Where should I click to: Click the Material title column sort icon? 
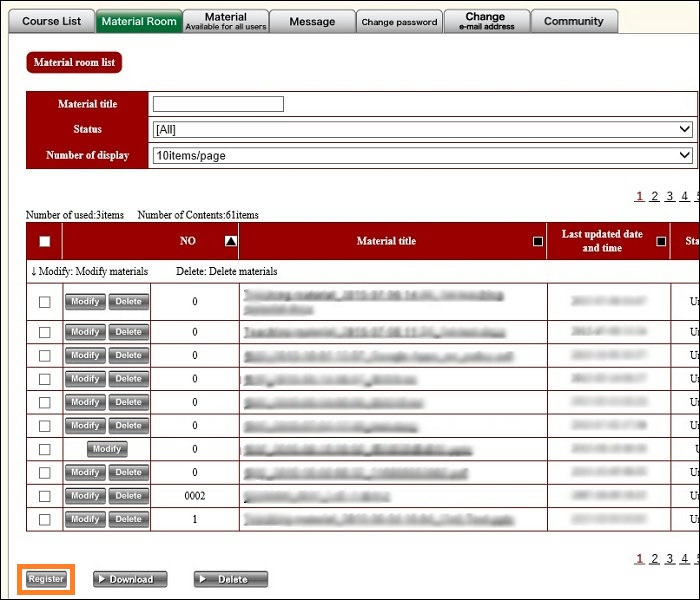[538, 241]
